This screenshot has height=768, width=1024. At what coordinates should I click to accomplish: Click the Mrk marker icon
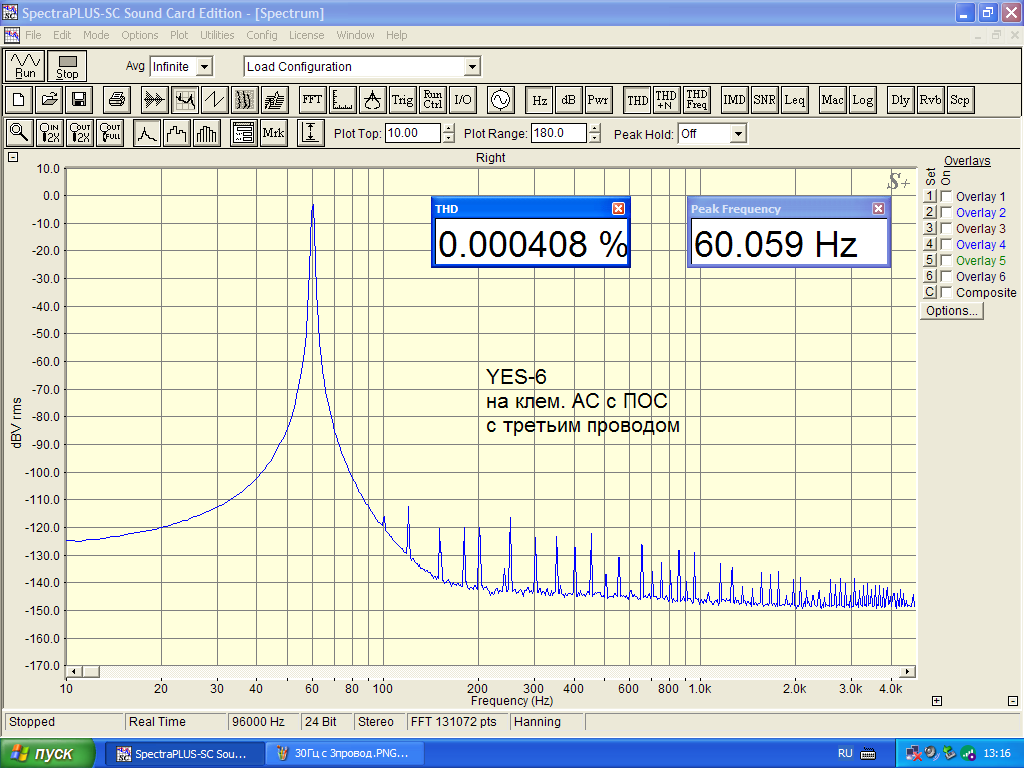(x=273, y=133)
